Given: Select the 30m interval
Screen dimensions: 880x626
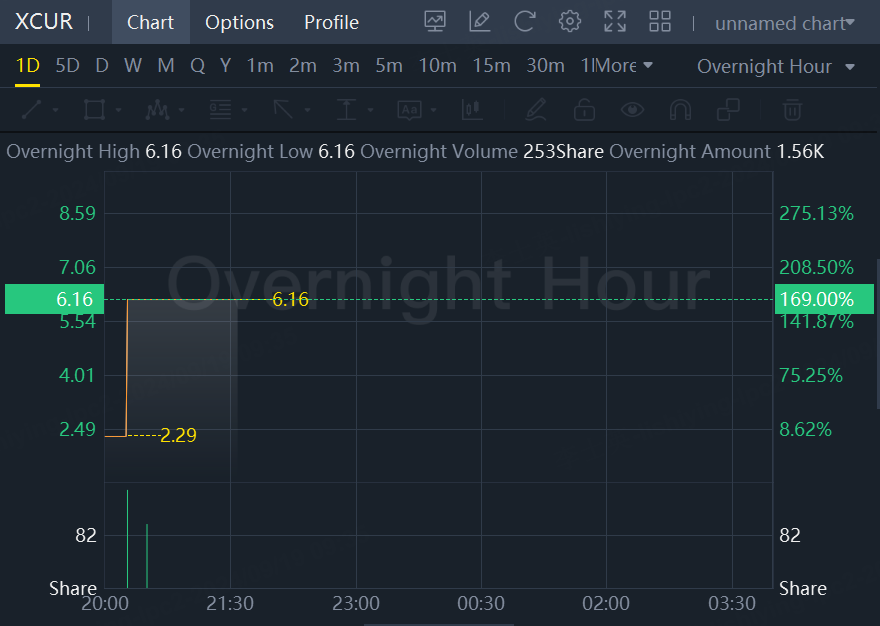Looking at the screenshot, I should point(545,66).
